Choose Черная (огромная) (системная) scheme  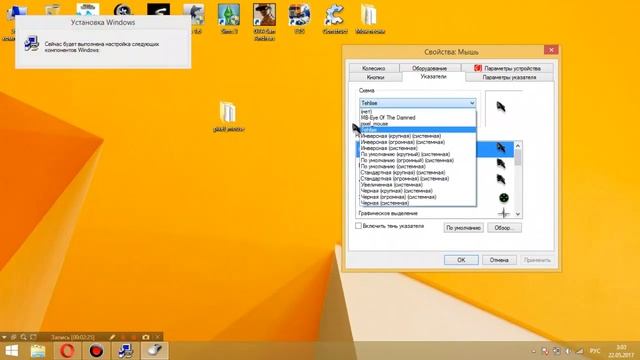click(x=418, y=197)
